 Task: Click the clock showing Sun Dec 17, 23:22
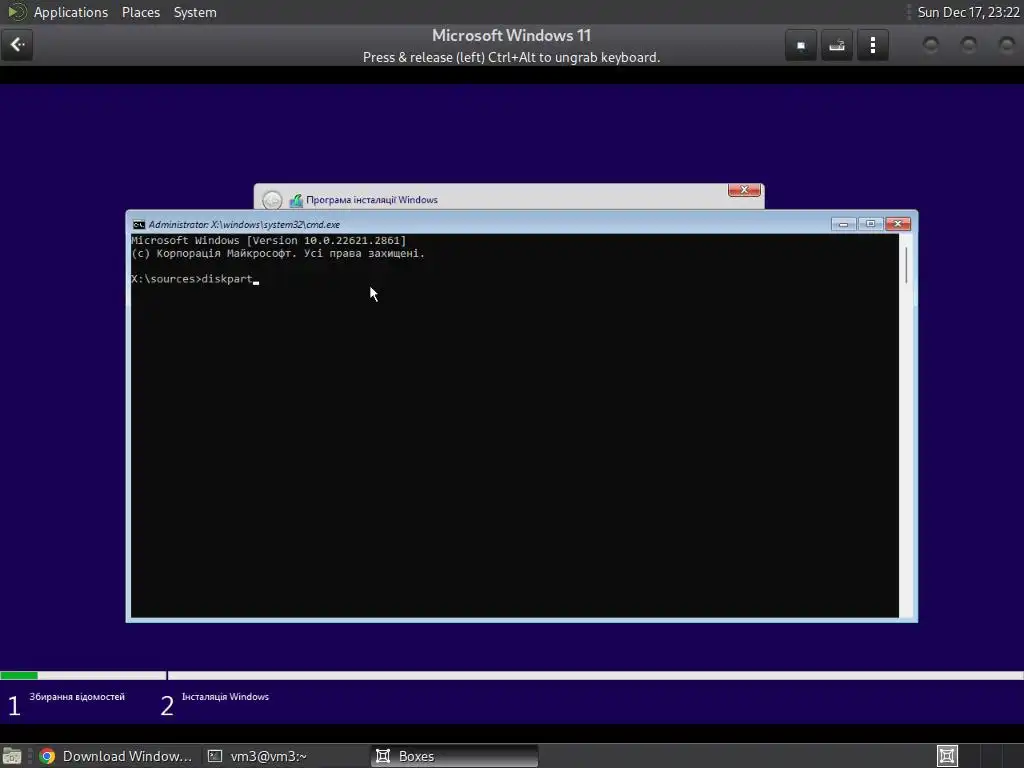point(968,12)
